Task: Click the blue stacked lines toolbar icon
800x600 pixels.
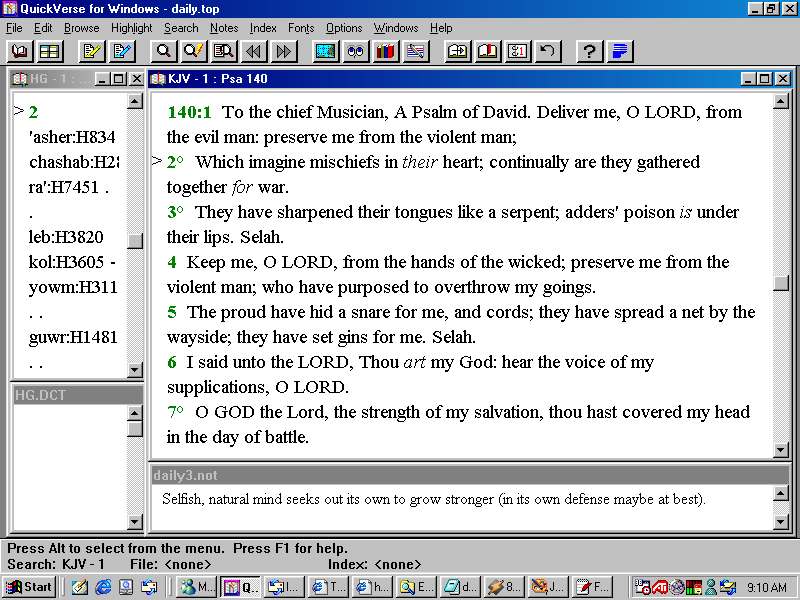Action: tap(620, 51)
